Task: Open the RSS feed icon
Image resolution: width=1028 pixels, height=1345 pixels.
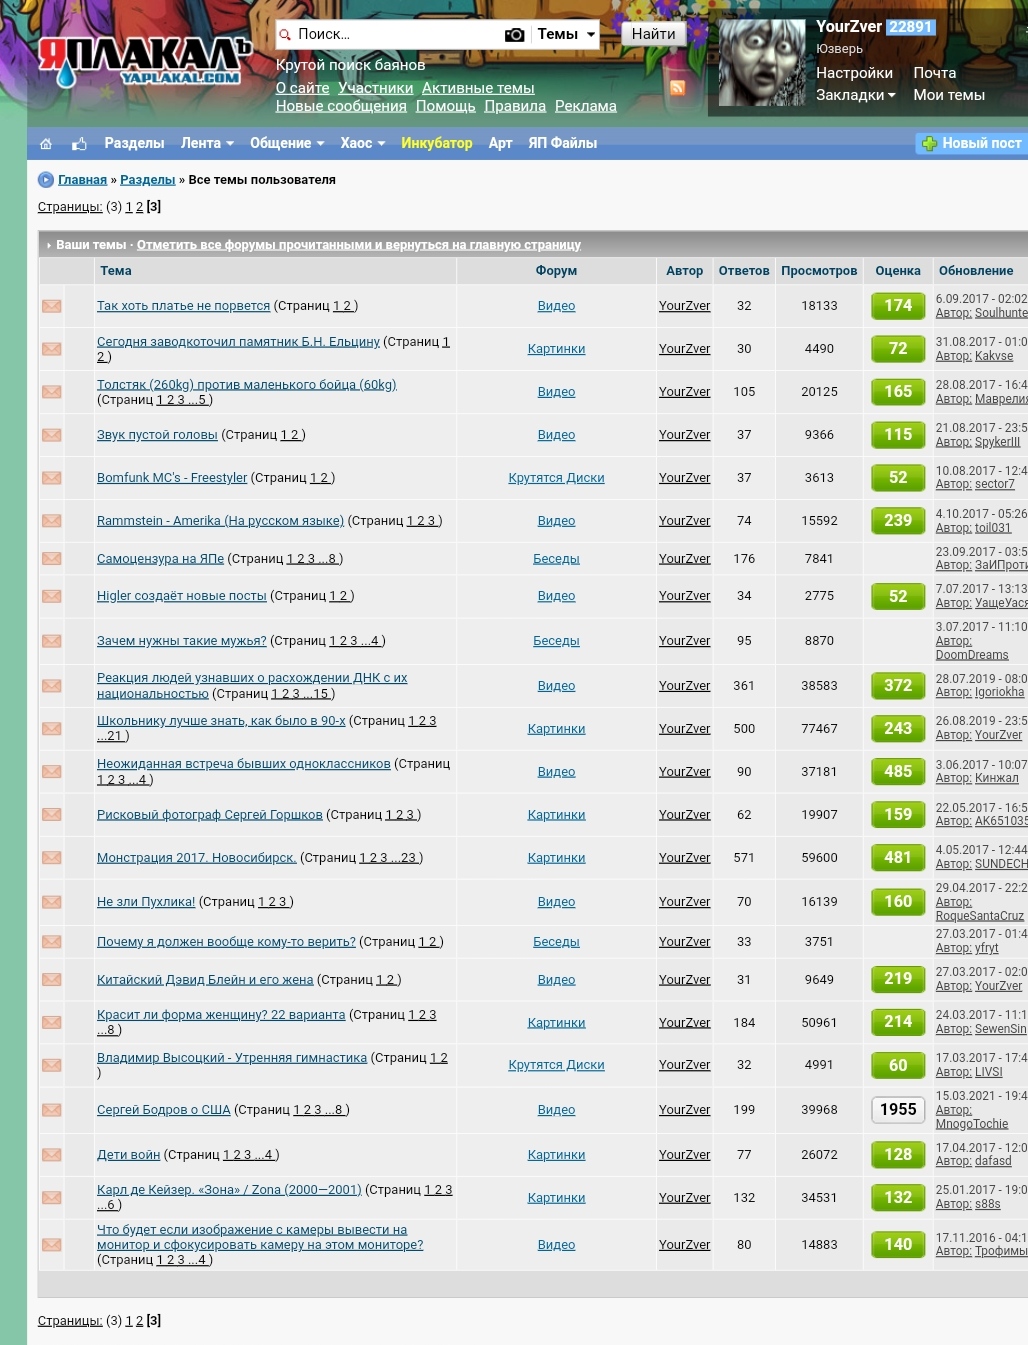Action: (x=678, y=88)
